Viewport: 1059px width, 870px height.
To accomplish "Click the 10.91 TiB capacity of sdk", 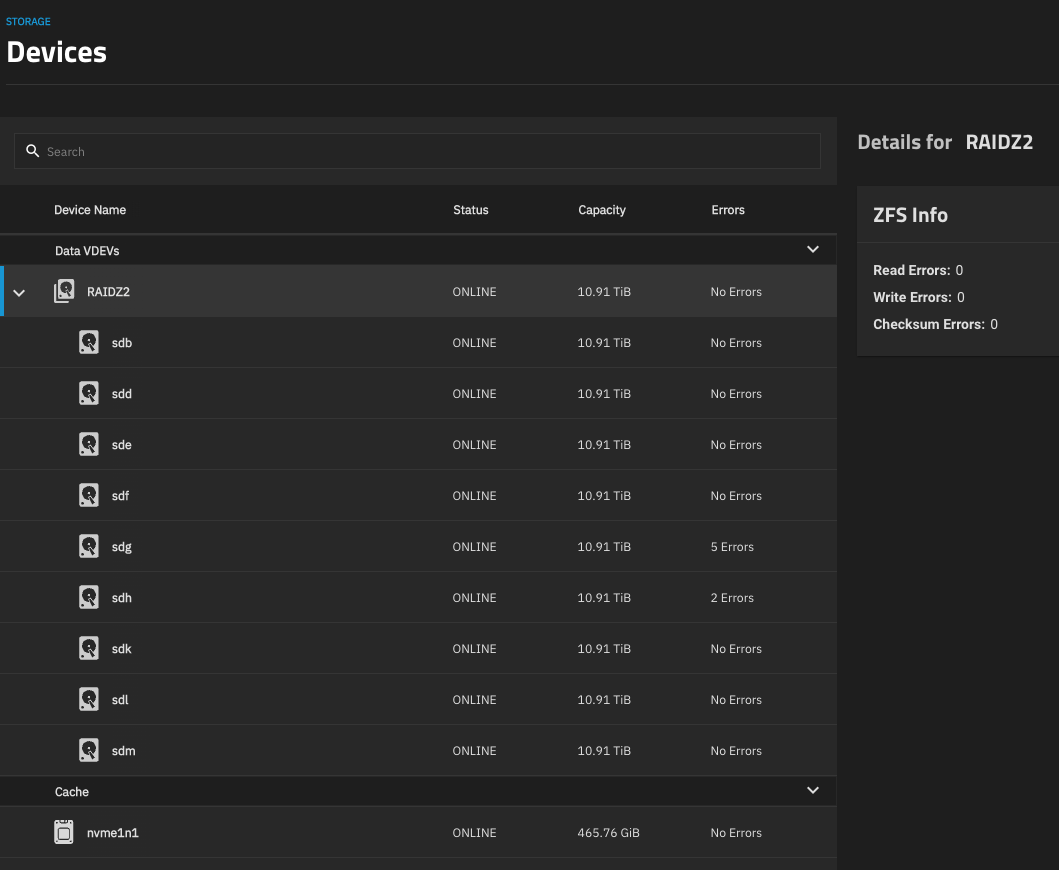I will 604,648.
